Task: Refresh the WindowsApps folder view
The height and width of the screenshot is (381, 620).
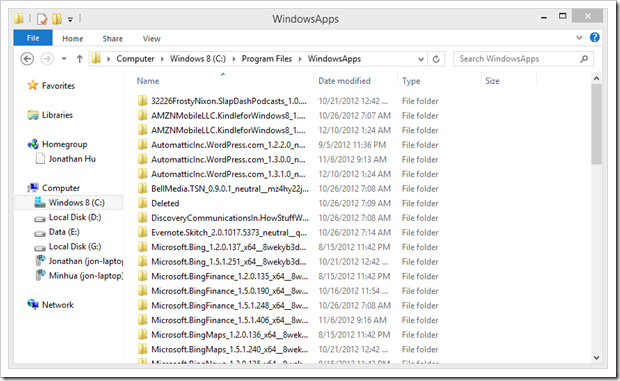Action: [436, 59]
